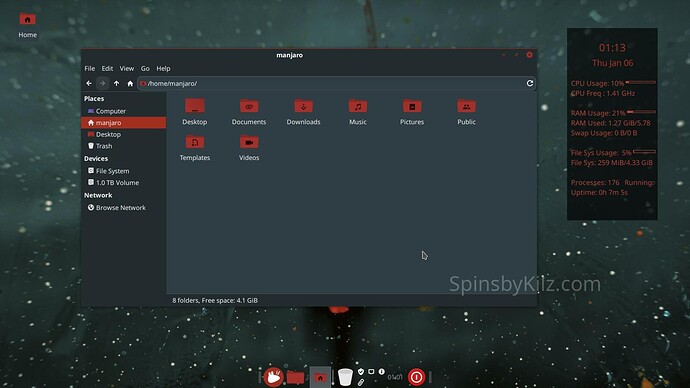Open the application menu in the dock
The height and width of the screenshot is (388, 690).
click(x=273, y=377)
